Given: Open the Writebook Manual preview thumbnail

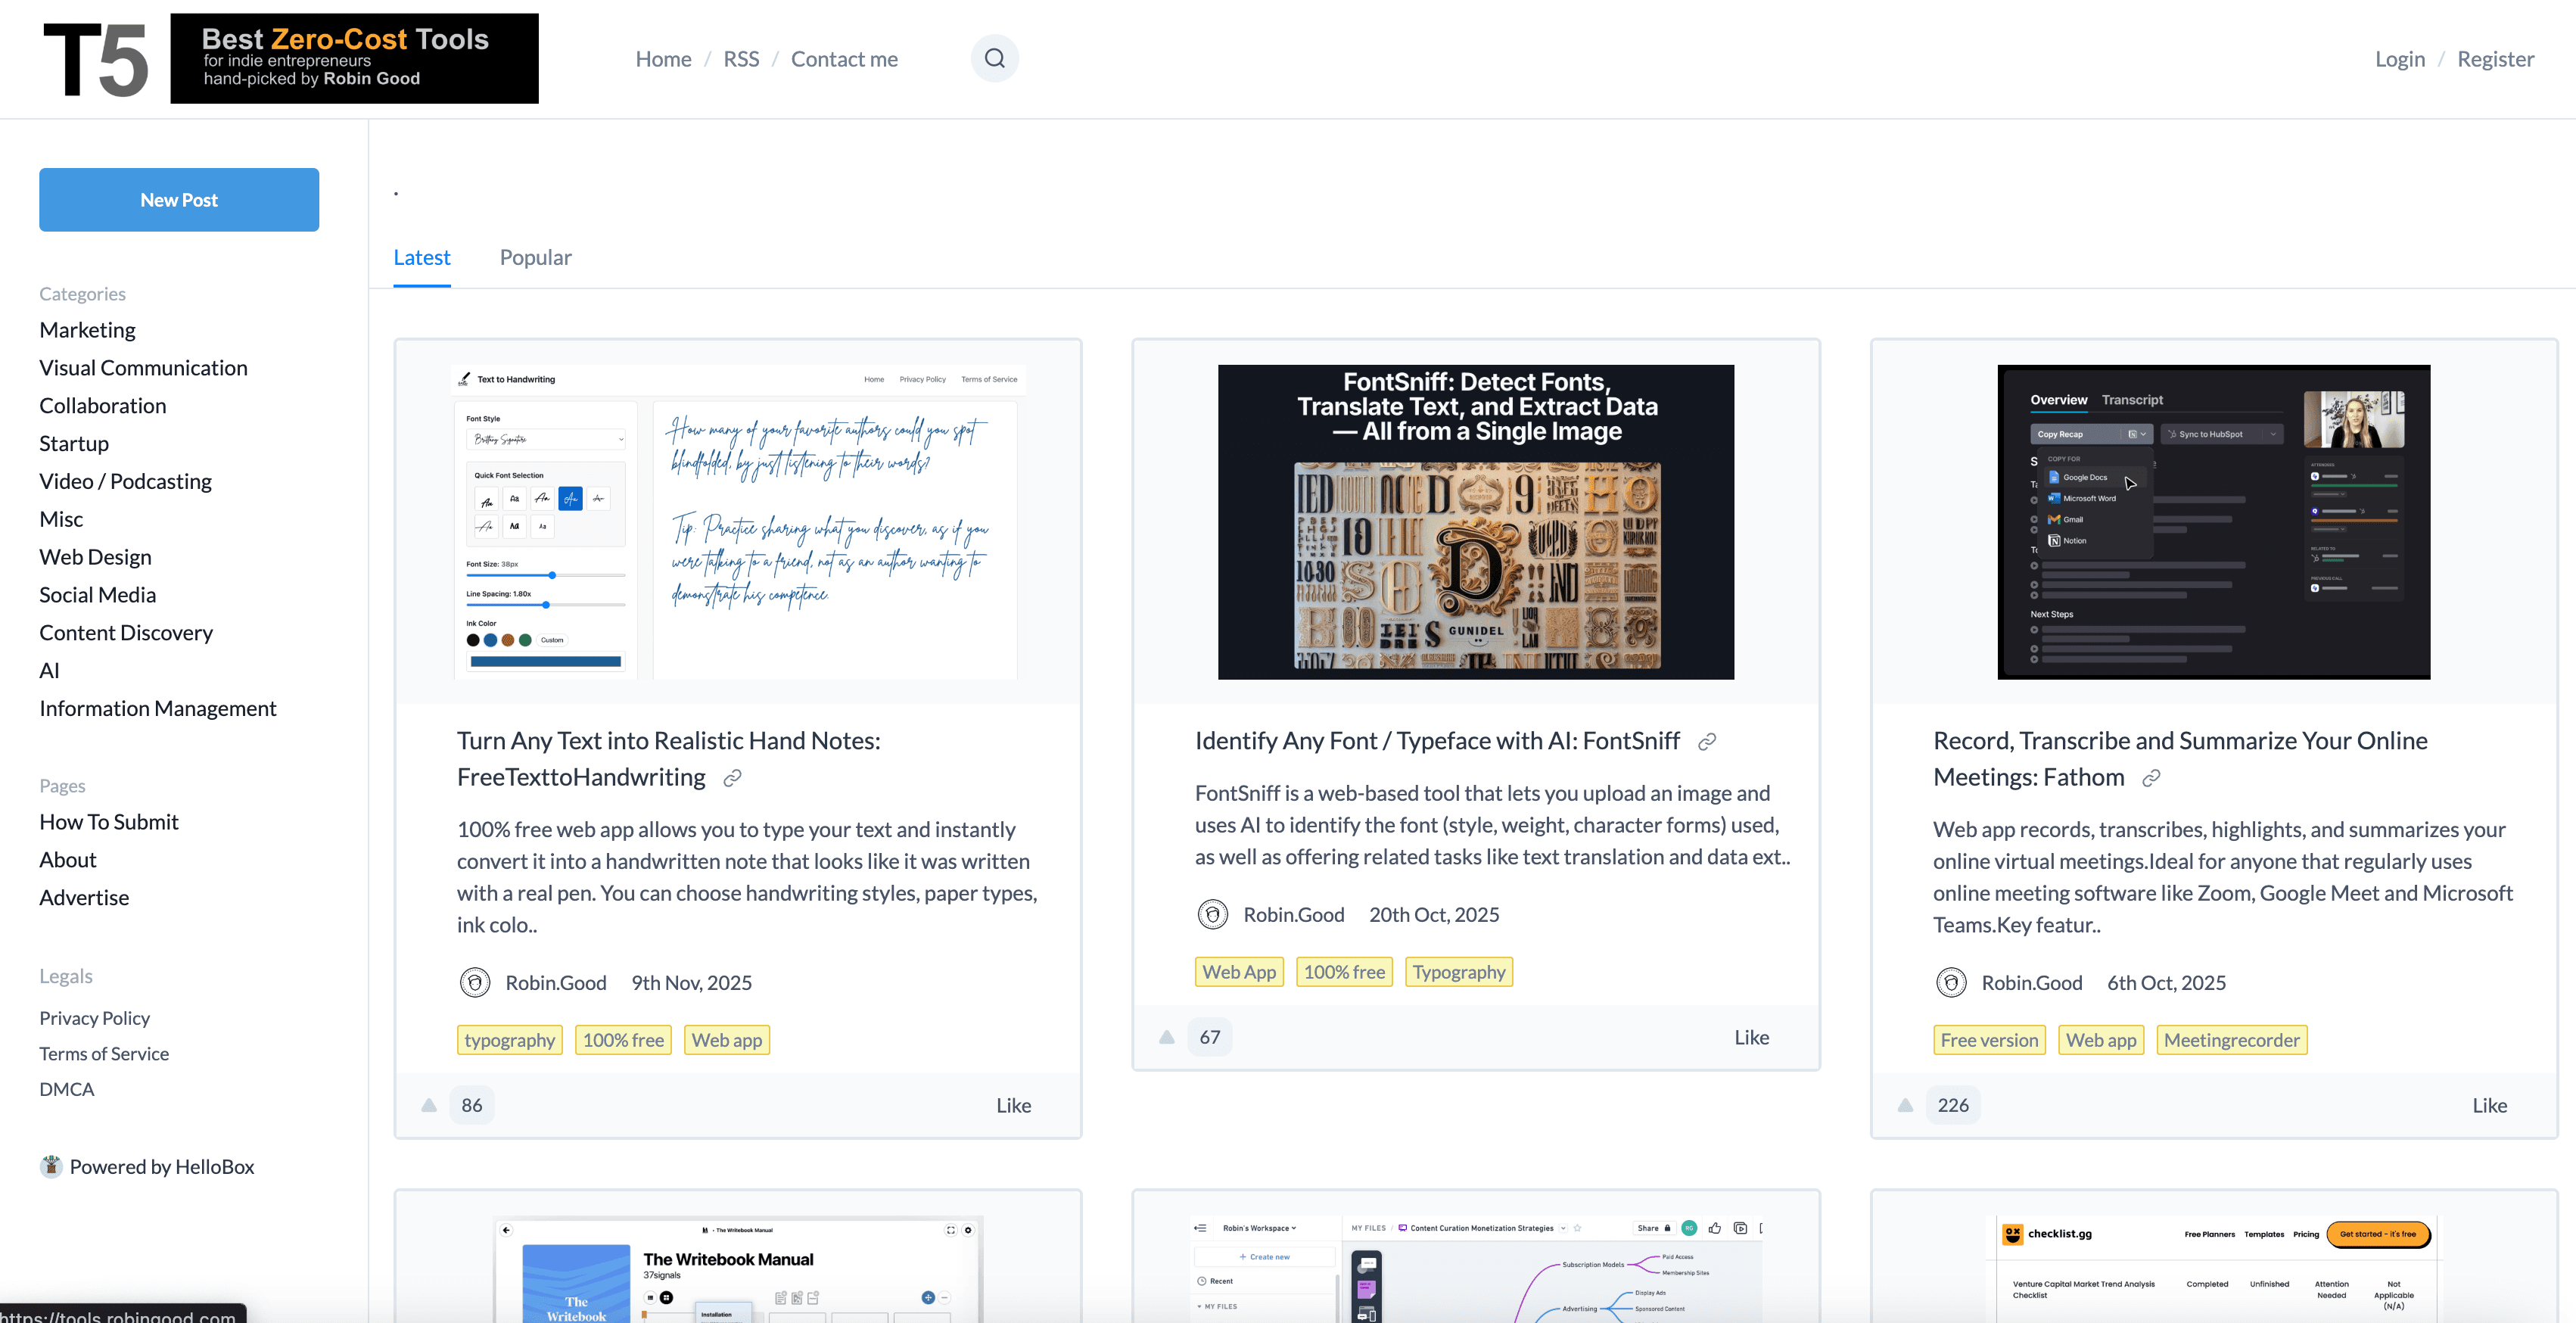Looking at the screenshot, I should pyautogui.click(x=737, y=1269).
